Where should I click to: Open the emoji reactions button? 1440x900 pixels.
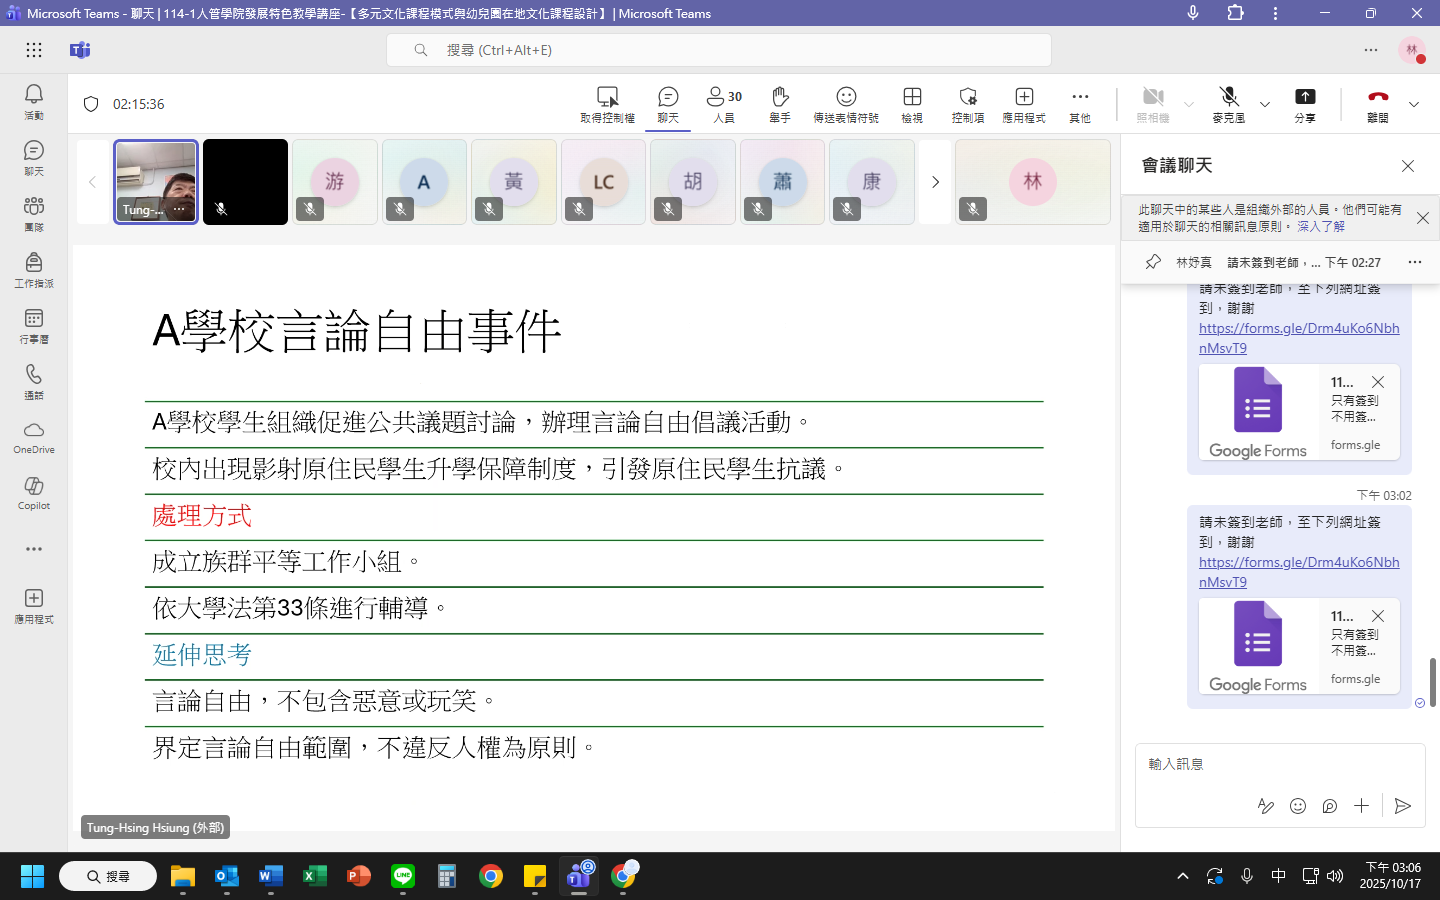point(846,103)
